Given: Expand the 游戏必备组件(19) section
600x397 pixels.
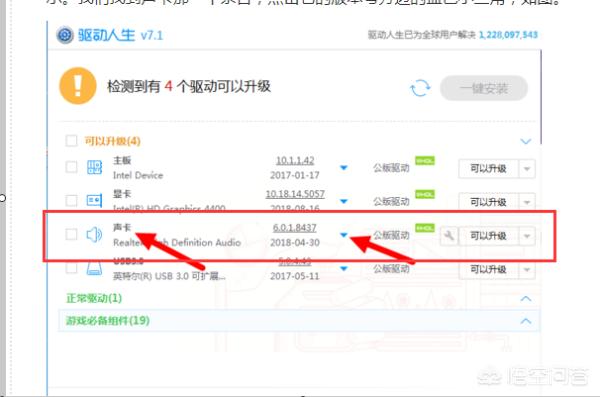Looking at the screenshot, I should [x=526, y=320].
